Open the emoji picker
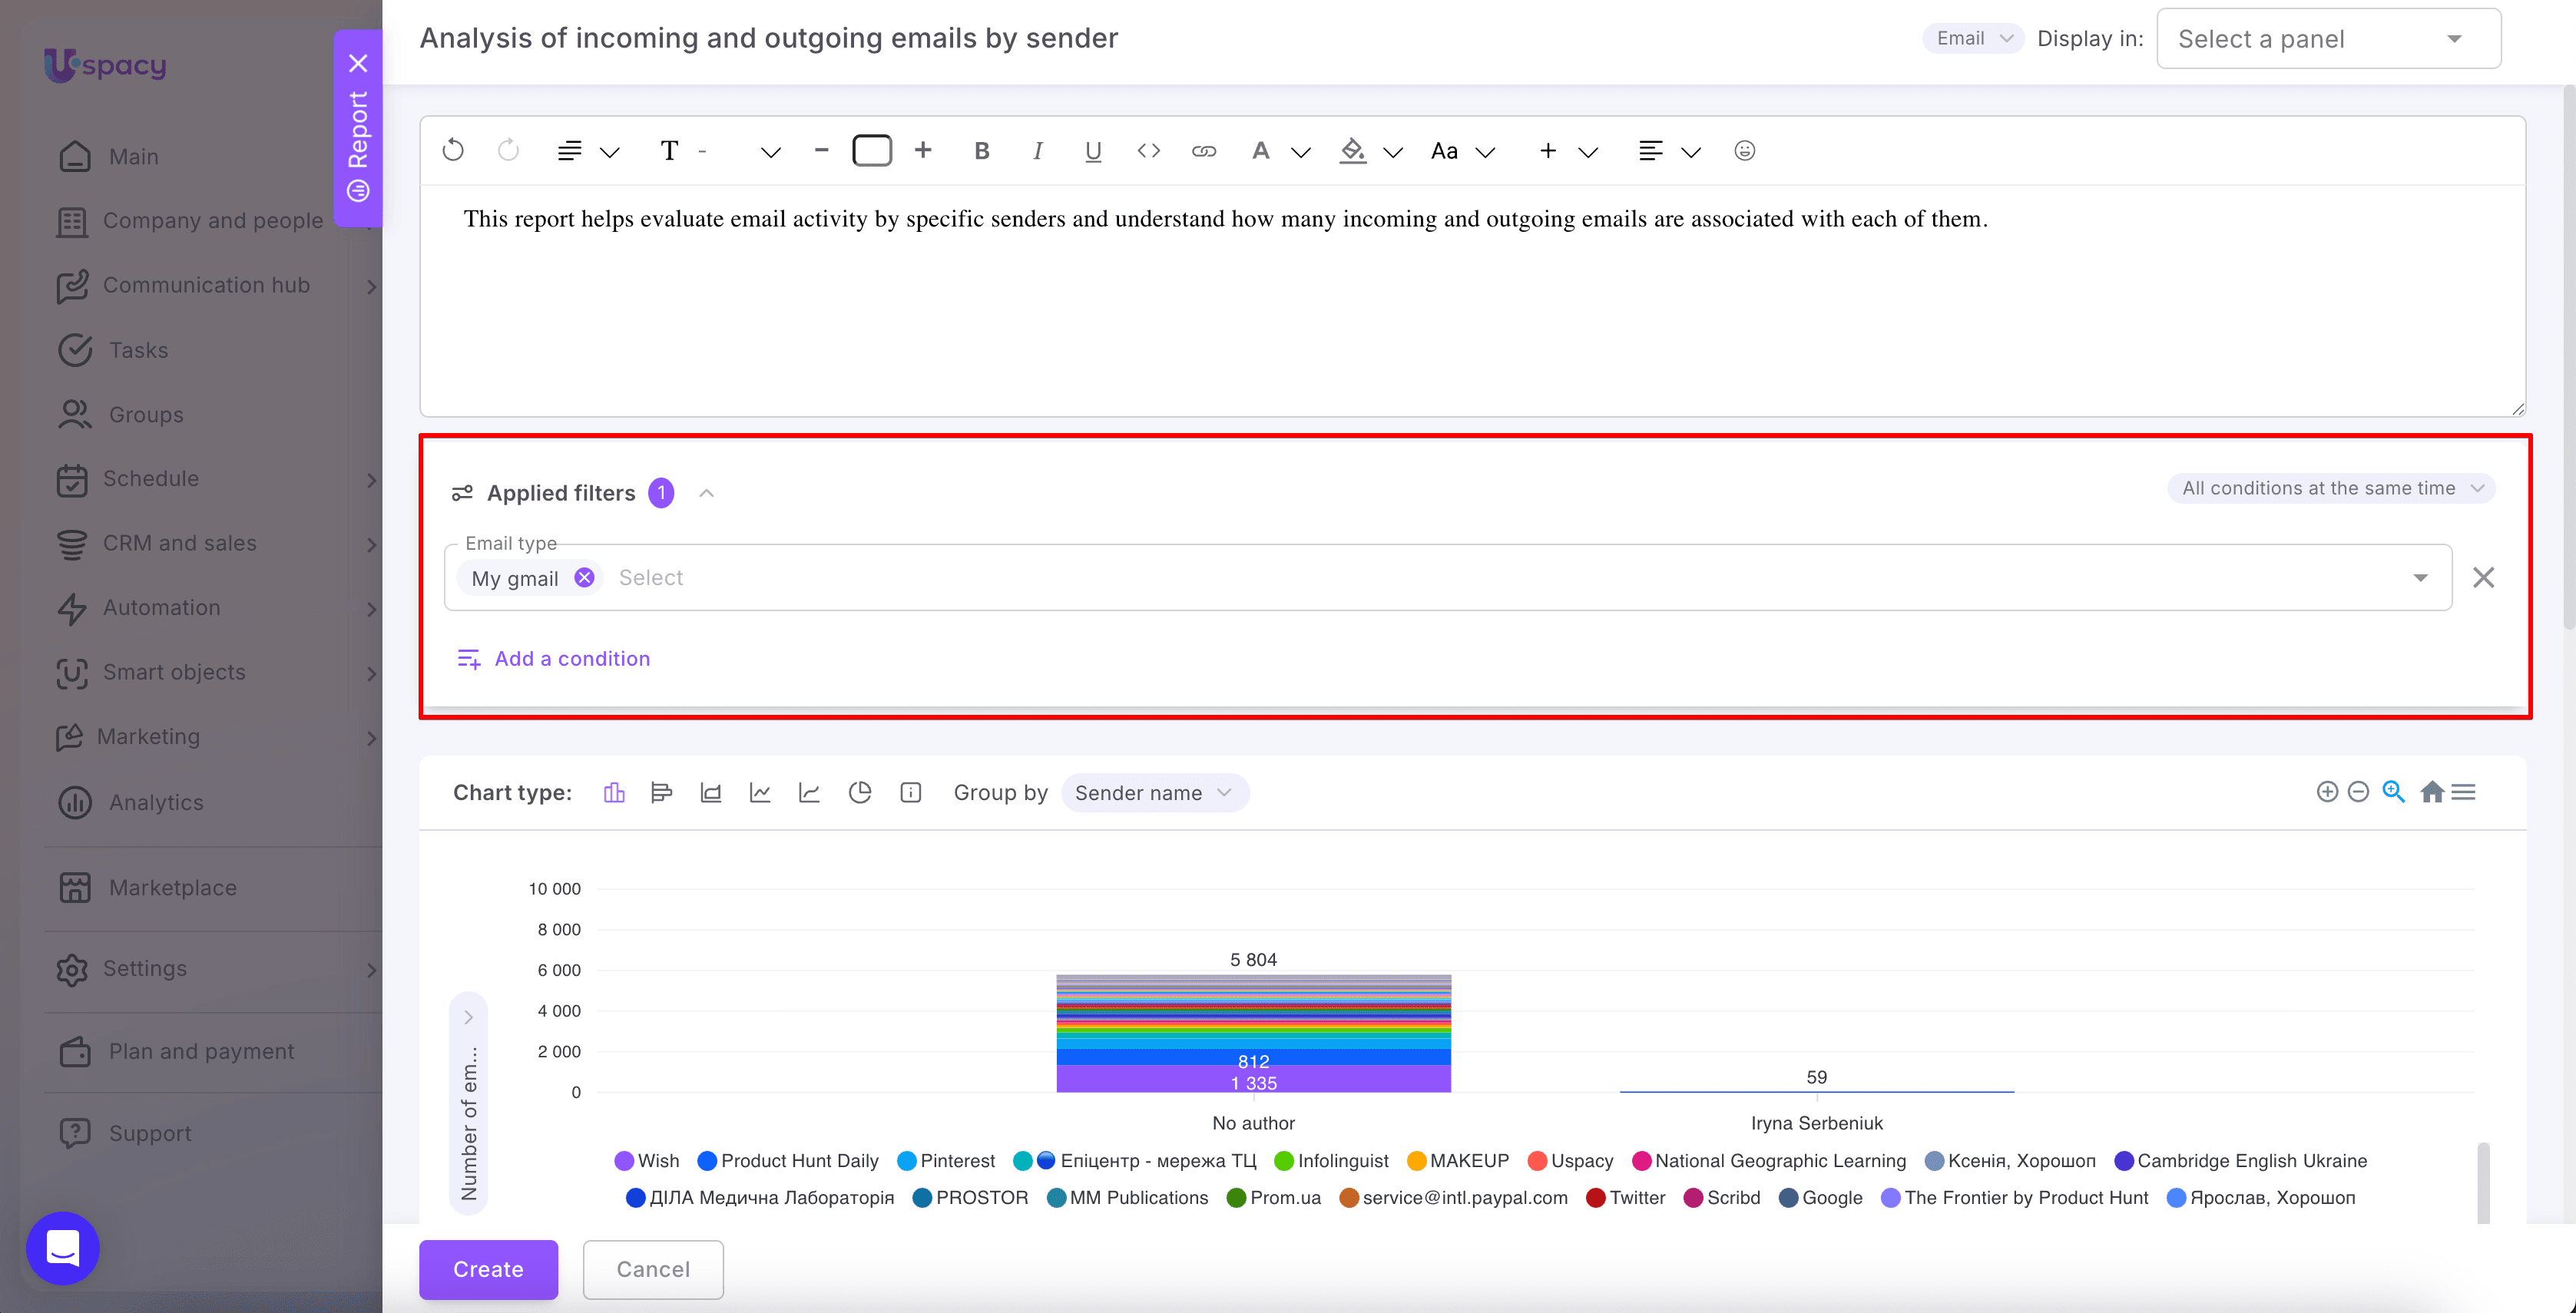This screenshot has width=2576, height=1313. (1744, 151)
